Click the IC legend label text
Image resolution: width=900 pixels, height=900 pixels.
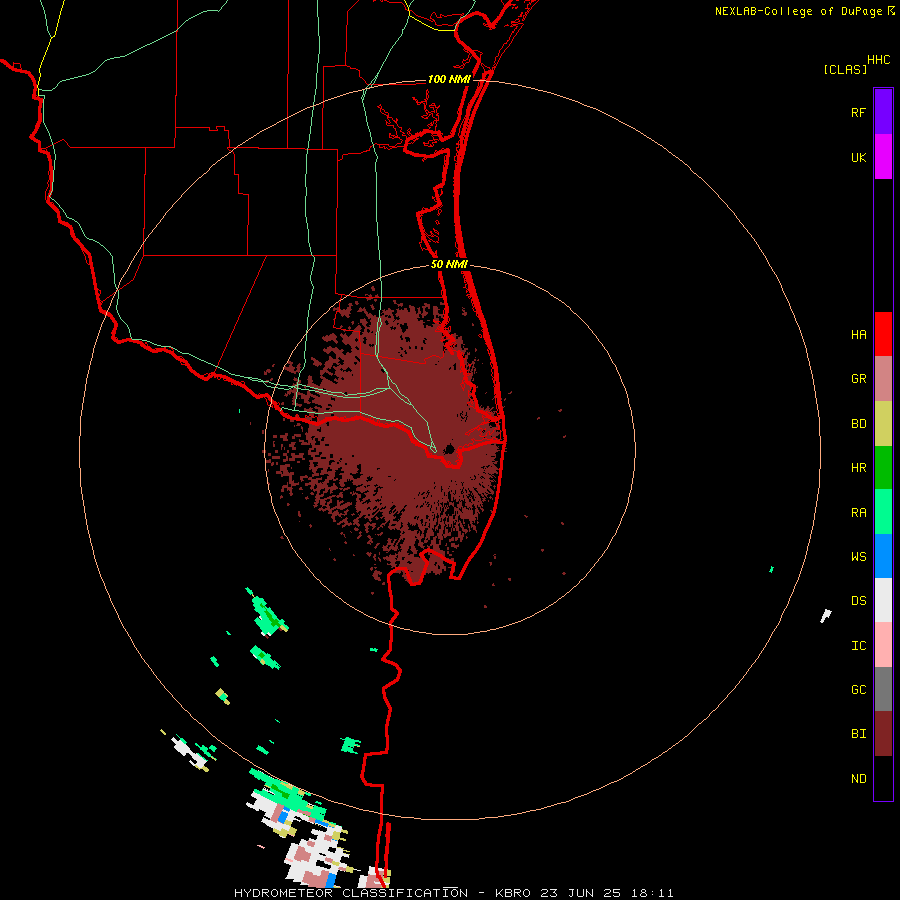858,646
